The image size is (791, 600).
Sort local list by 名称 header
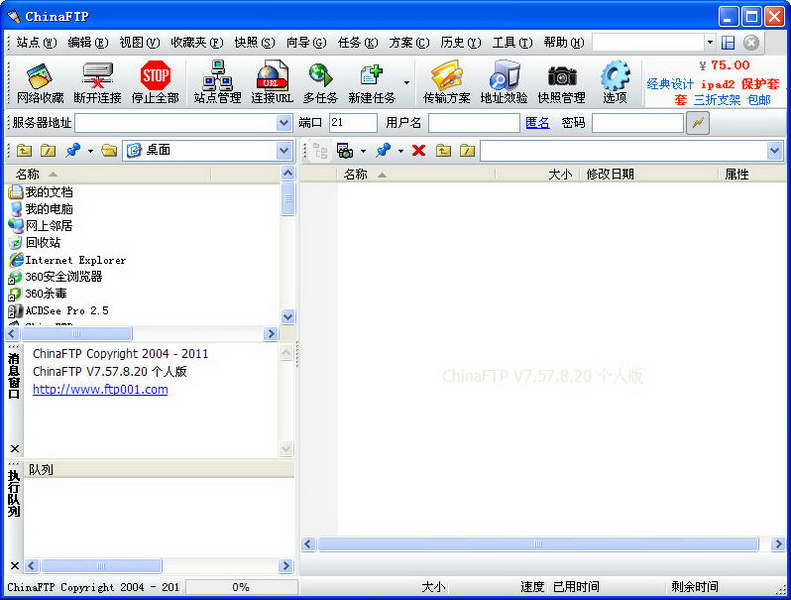[x=108, y=175]
